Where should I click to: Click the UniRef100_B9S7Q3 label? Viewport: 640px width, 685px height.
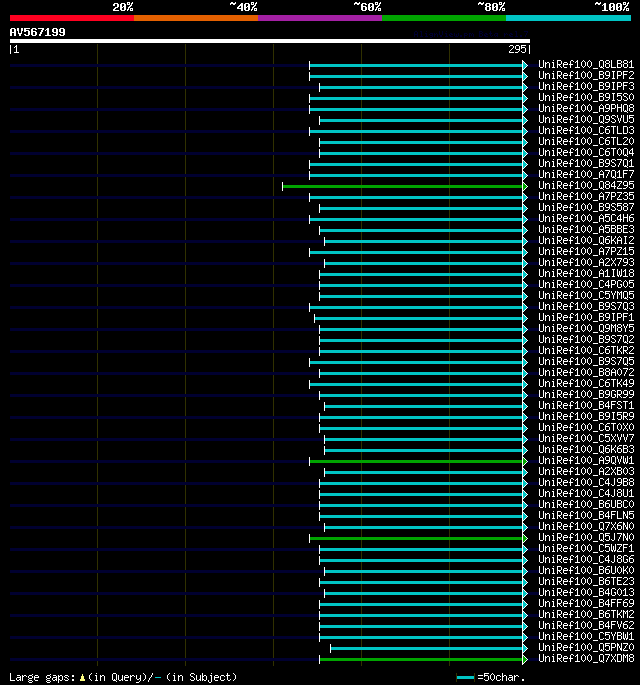coord(586,306)
